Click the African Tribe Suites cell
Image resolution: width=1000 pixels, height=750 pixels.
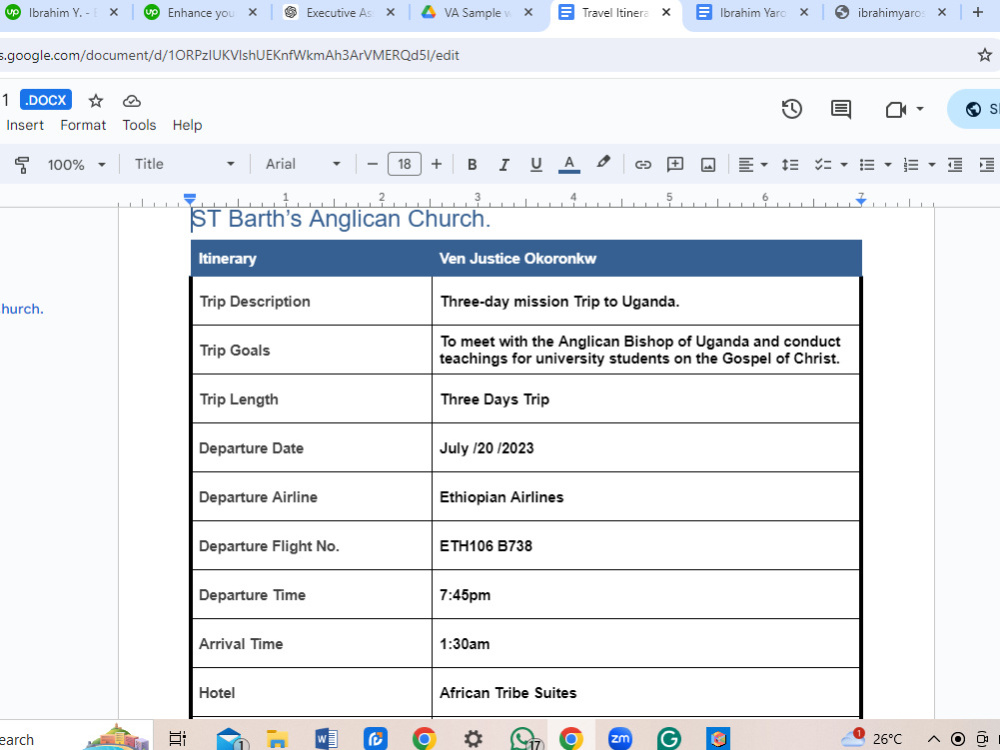click(x=645, y=693)
